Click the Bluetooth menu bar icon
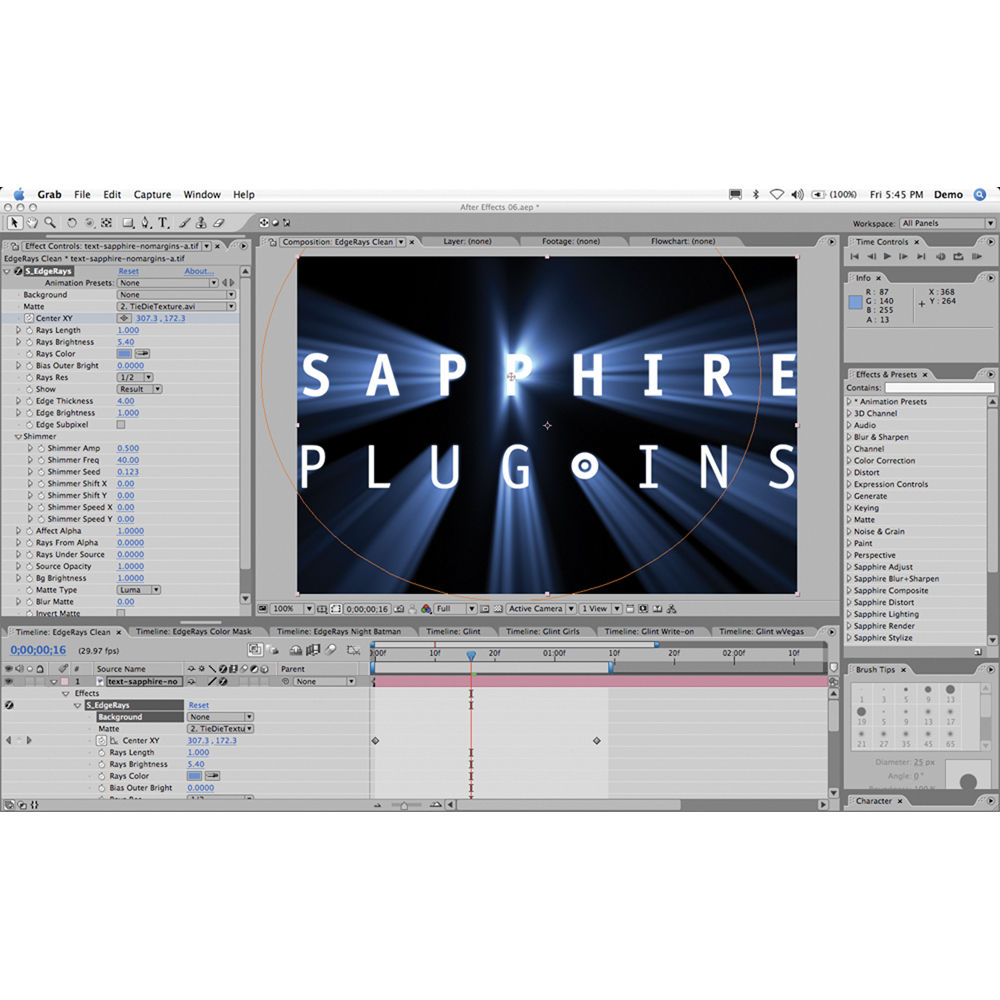Viewport: 1000px width, 1000px height. pos(756,195)
